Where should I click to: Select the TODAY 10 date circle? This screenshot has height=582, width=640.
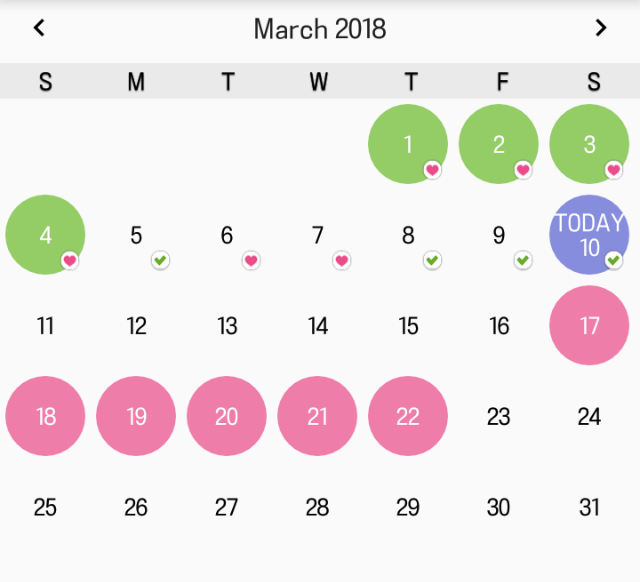[x=589, y=234]
